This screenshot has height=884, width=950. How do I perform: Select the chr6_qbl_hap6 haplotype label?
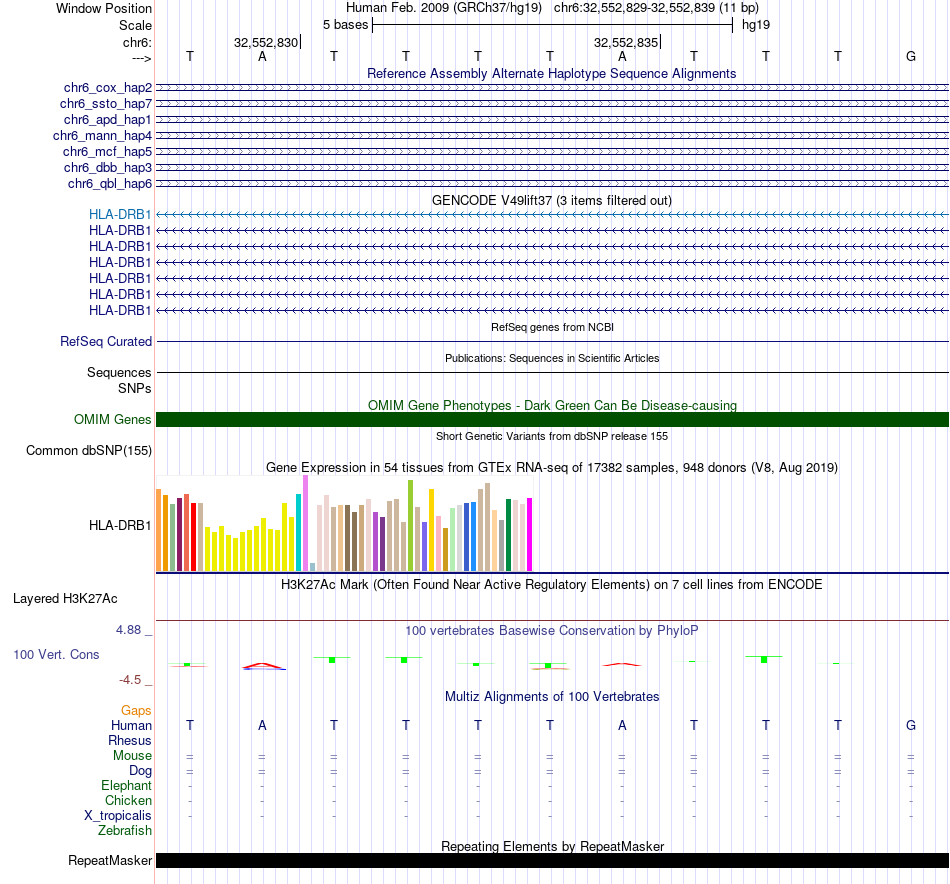(x=110, y=184)
